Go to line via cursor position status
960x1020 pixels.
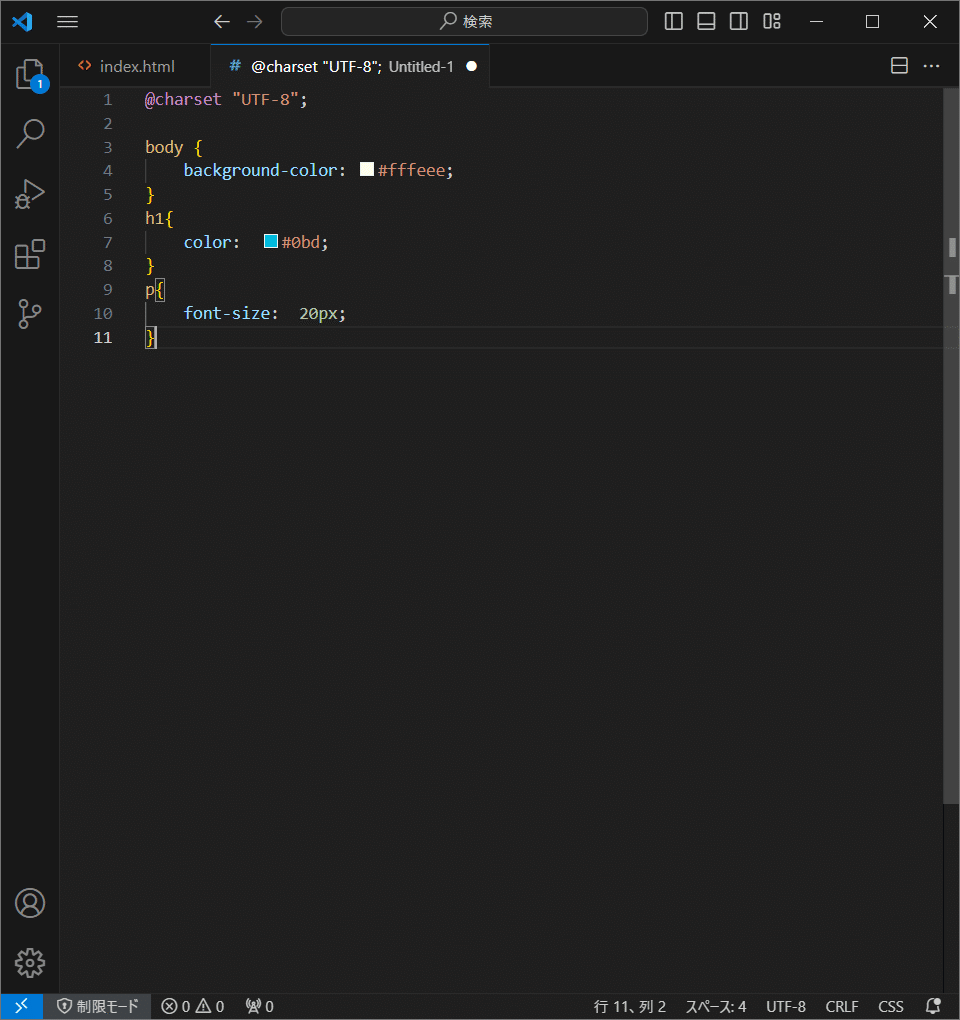(x=630, y=1006)
